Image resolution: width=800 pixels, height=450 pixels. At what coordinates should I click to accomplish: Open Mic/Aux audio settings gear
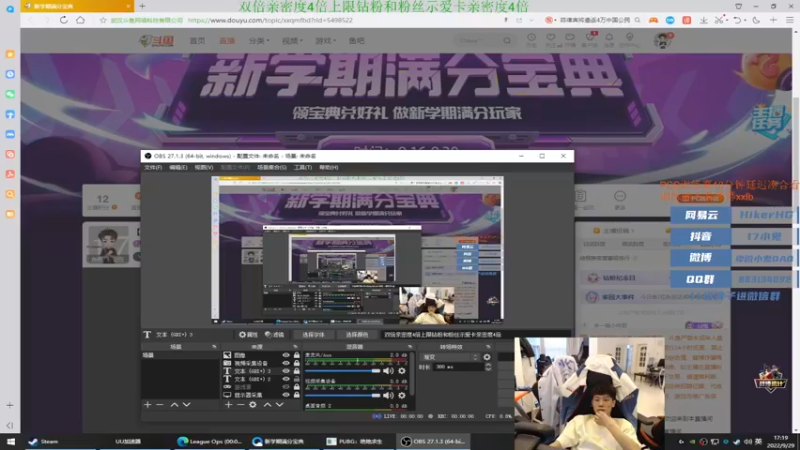[402, 371]
